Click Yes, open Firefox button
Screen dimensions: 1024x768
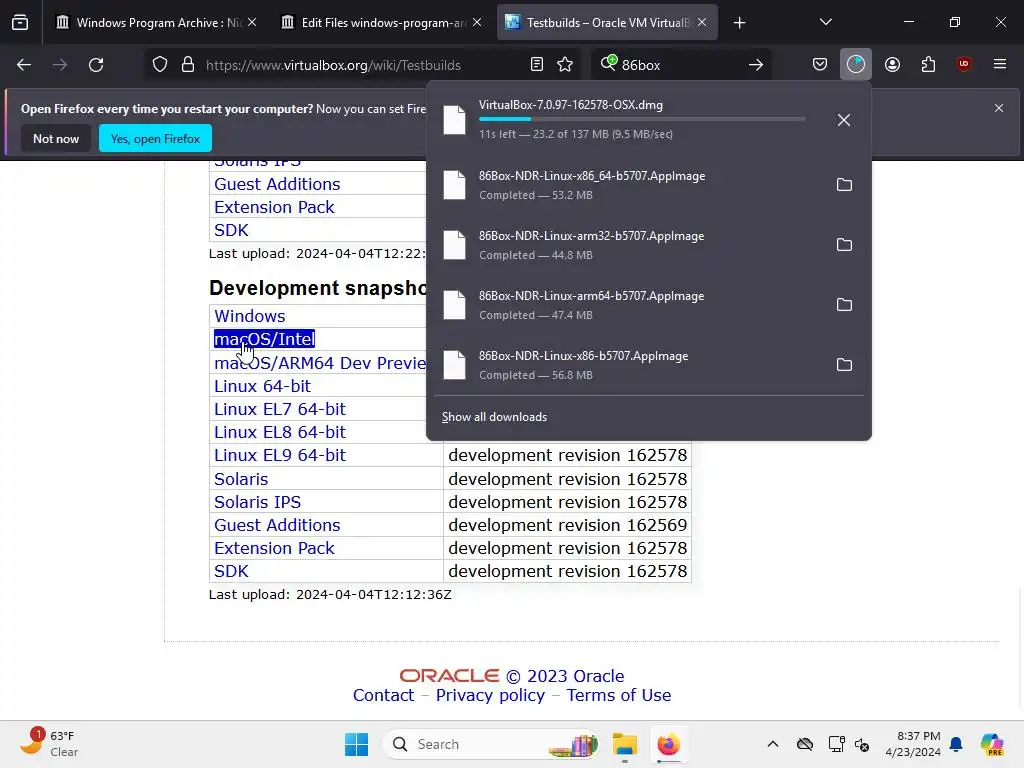point(155,138)
